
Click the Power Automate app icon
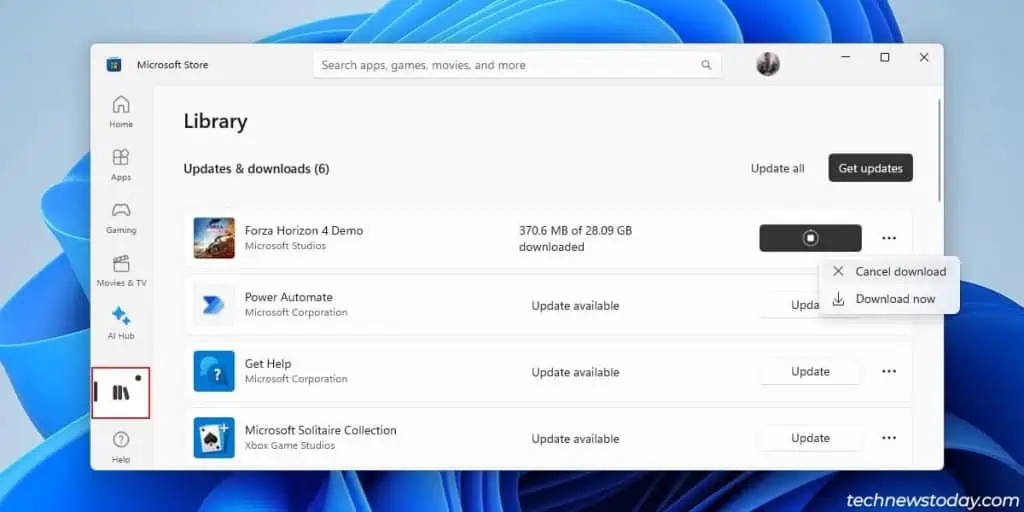(x=214, y=305)
